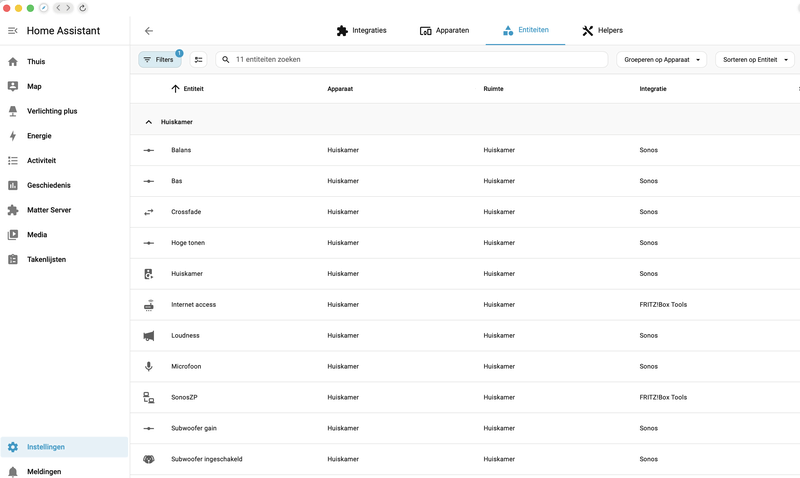
Task: Click the Subwoofer gain icon
Action: tap(148, 429)
